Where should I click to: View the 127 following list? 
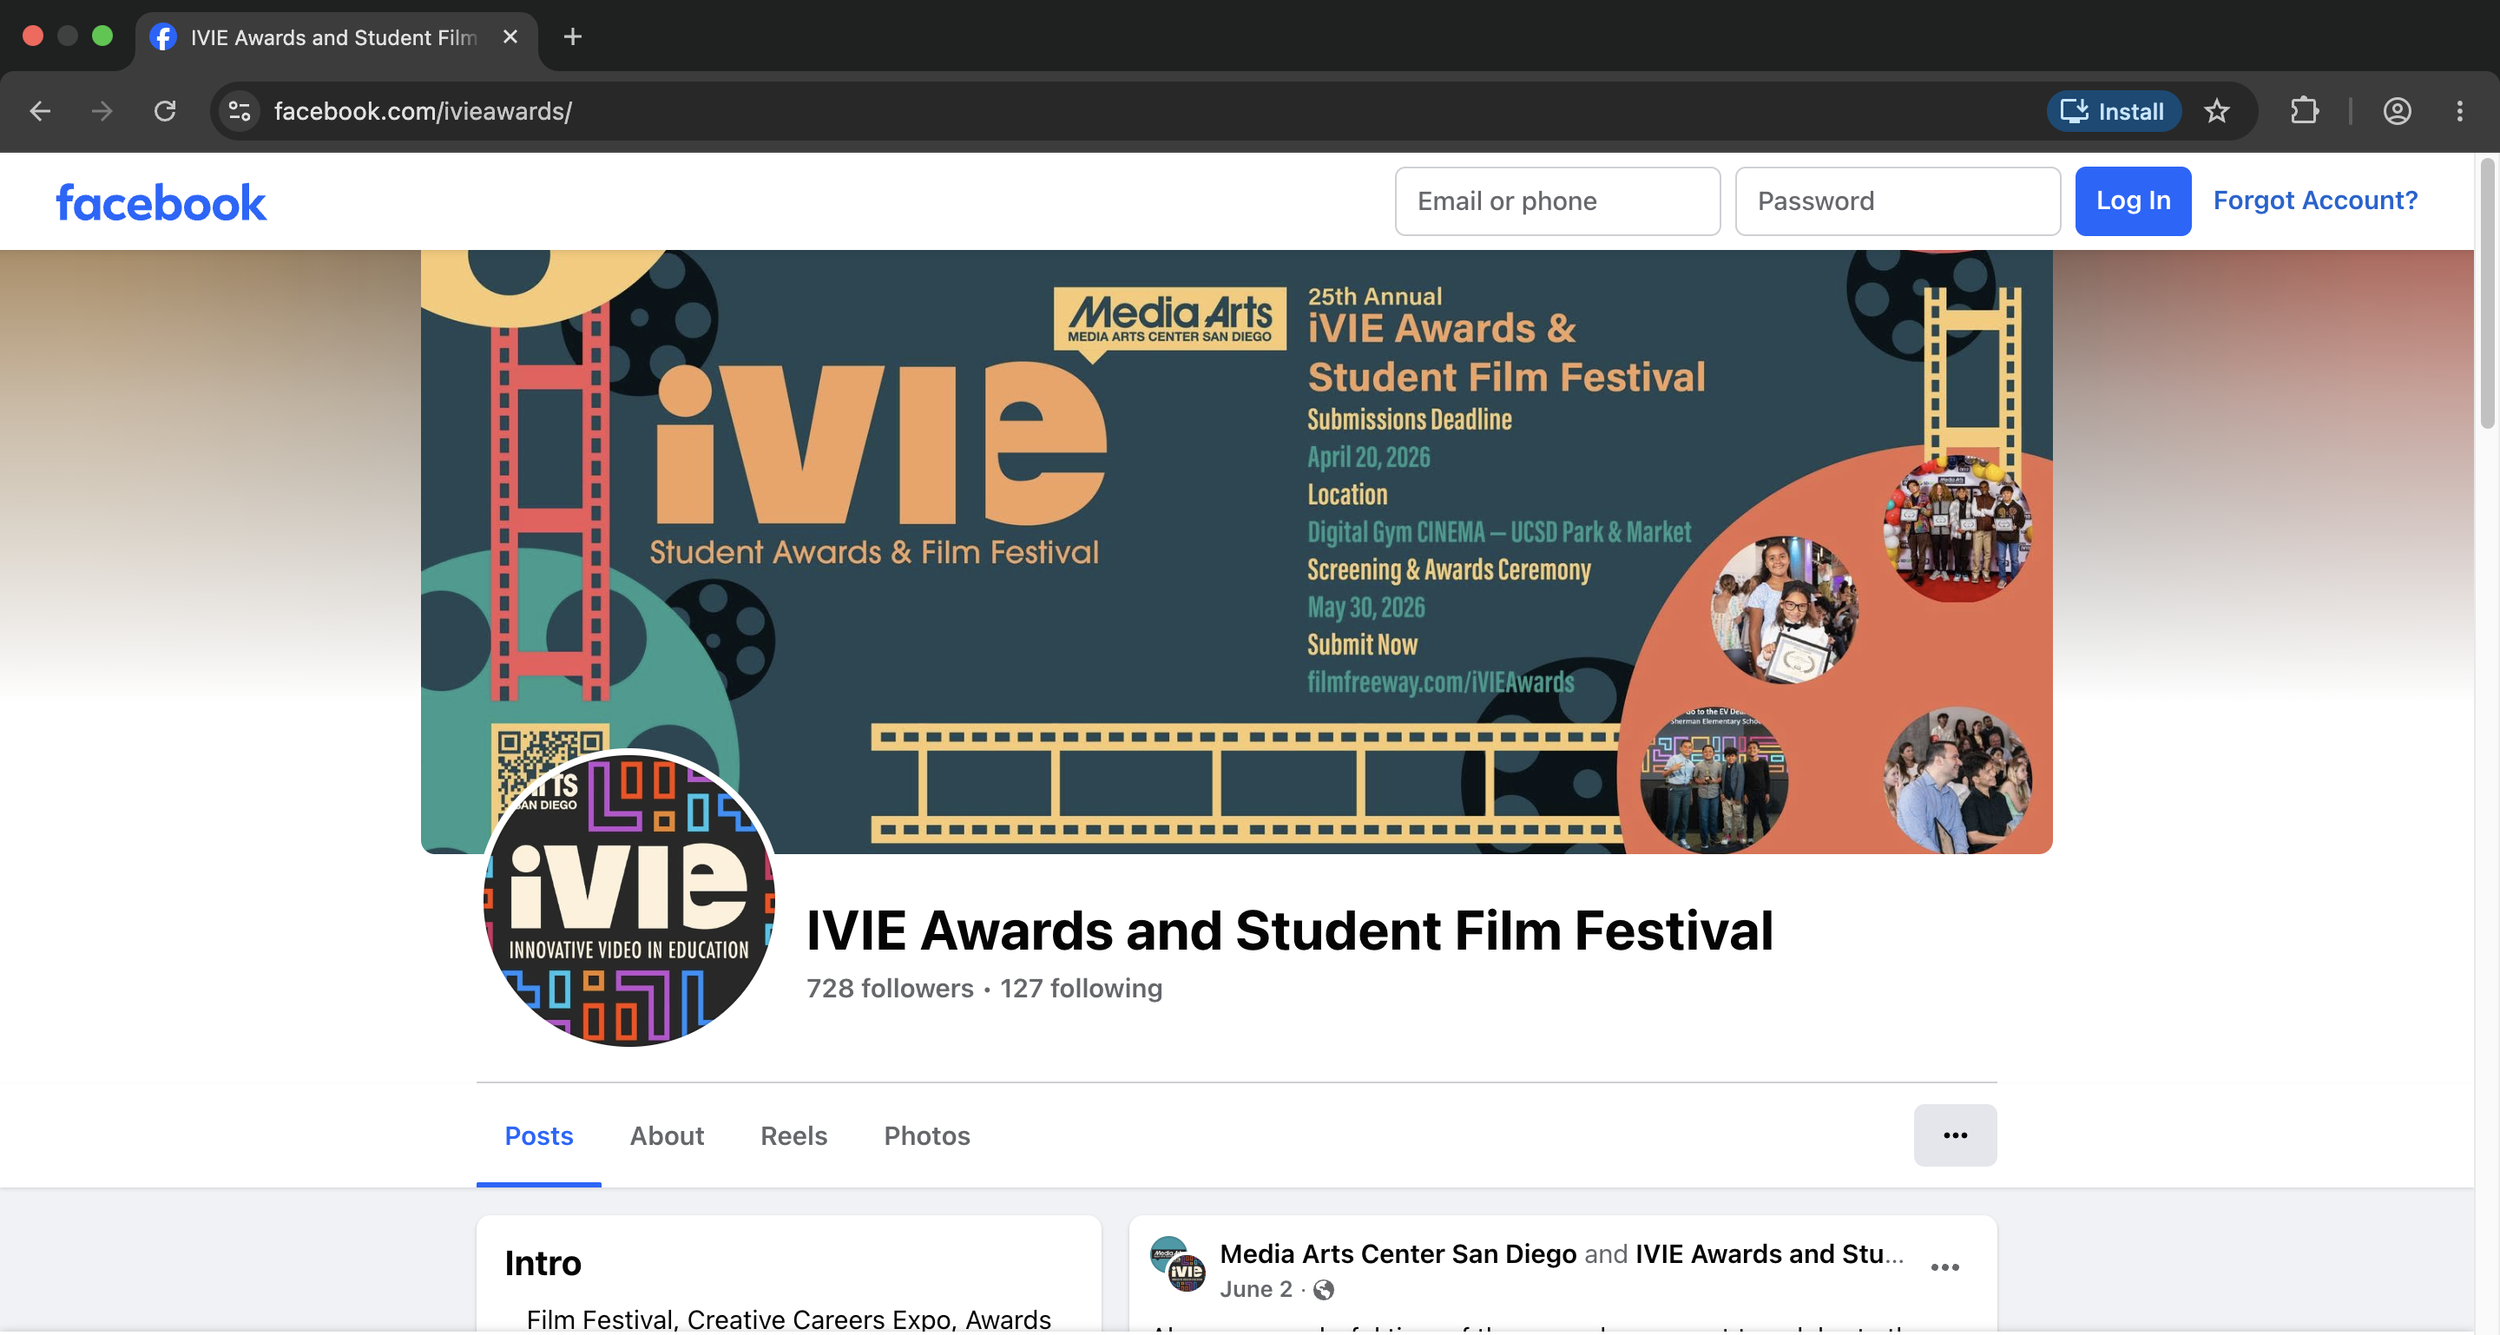(1081, 988)
